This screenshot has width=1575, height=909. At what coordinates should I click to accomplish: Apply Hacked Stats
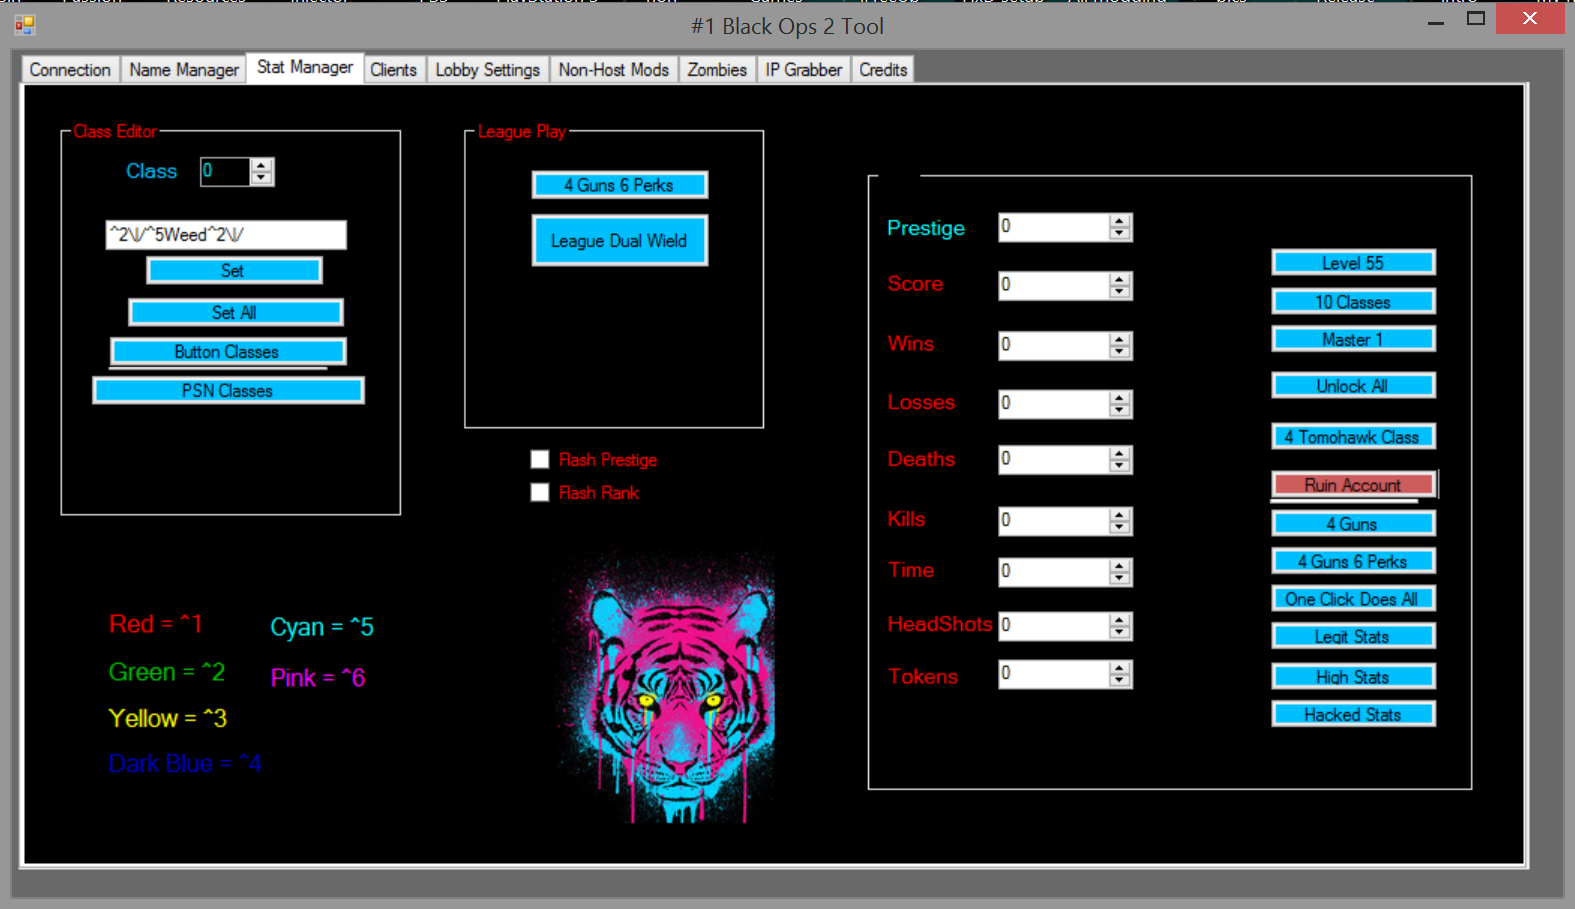click(x=1353, y=715)
